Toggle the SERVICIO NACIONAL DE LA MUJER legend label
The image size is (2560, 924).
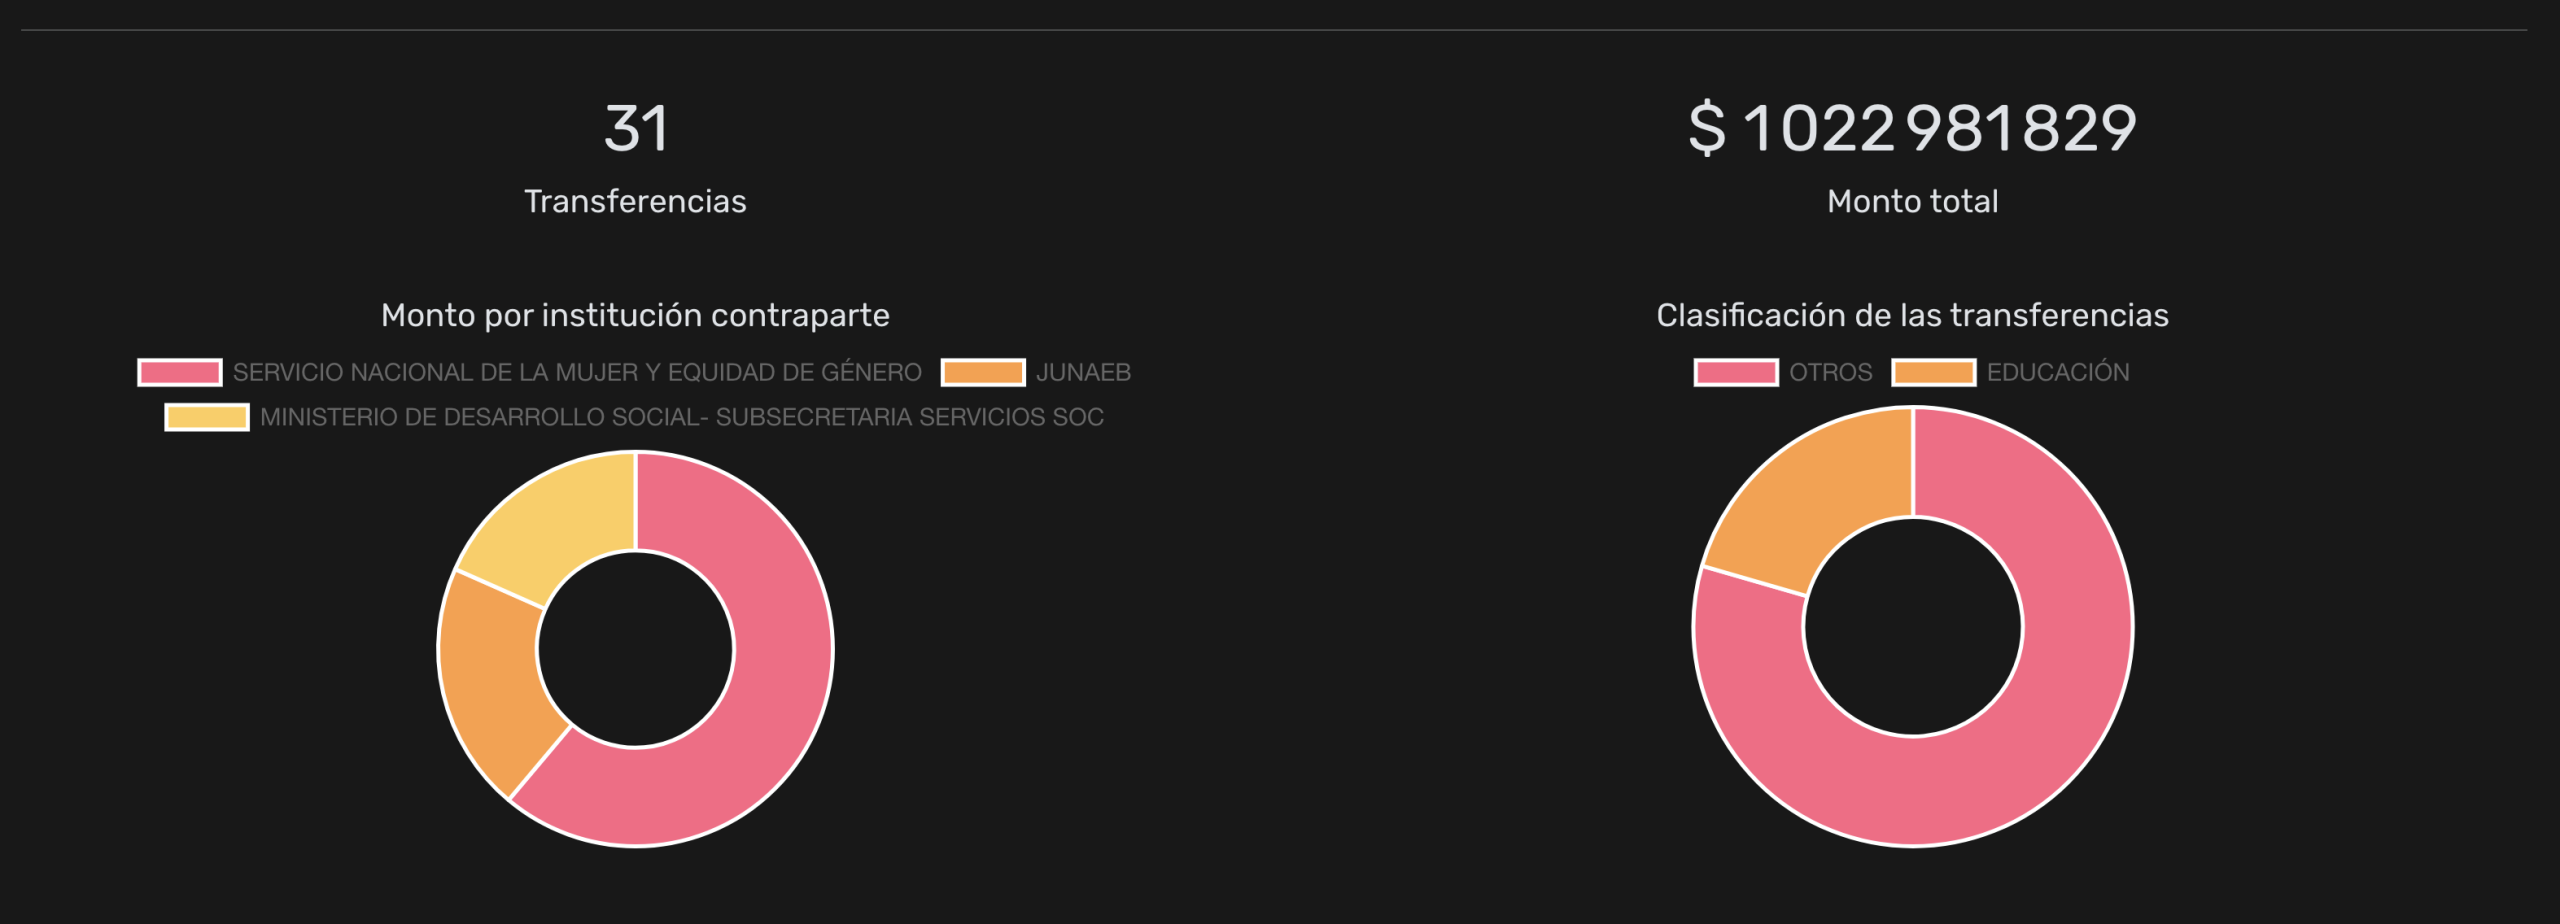point(577,372)
